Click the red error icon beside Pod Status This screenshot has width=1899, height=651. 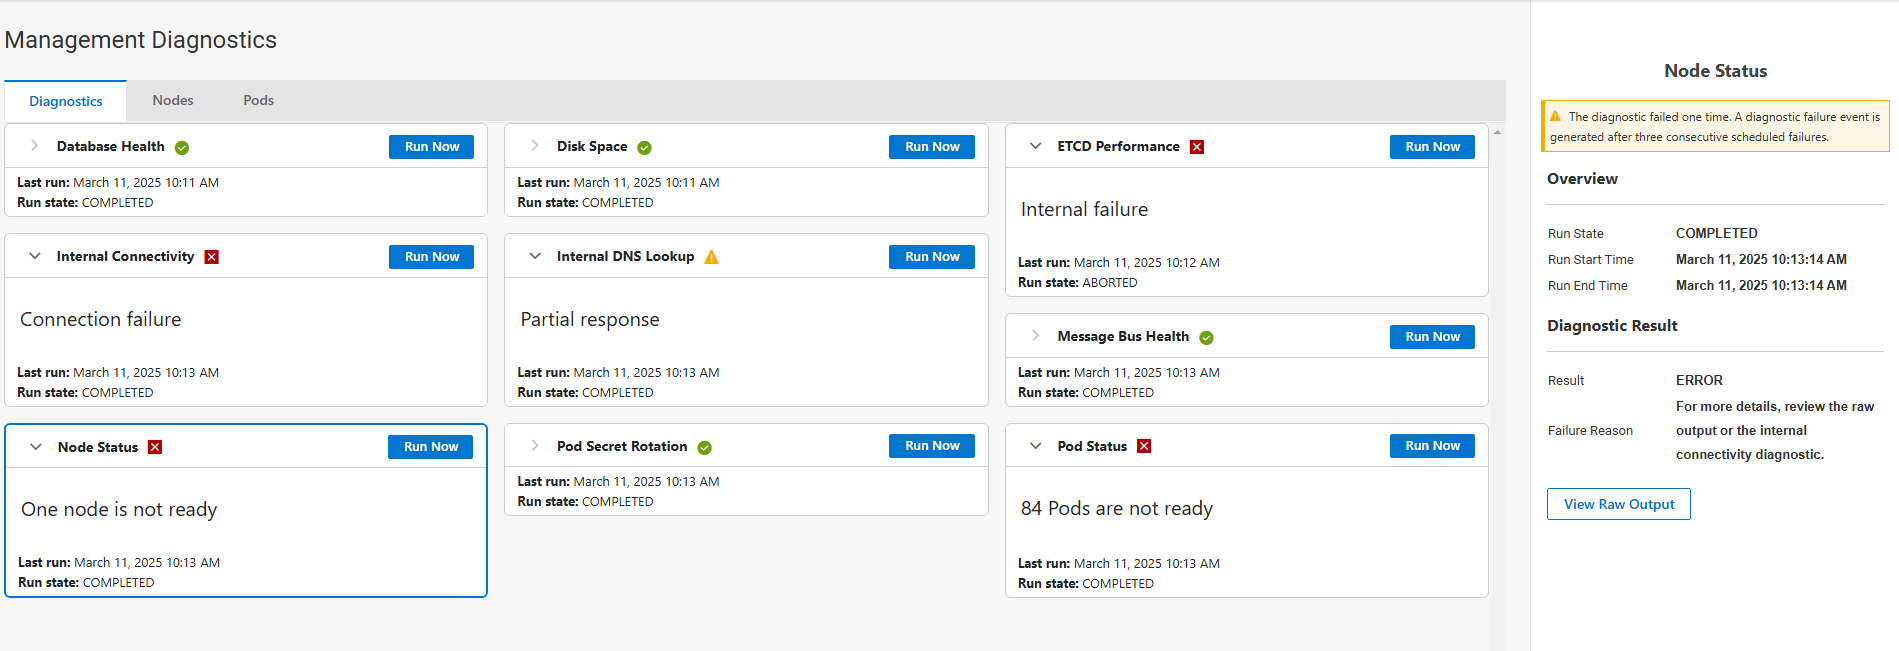[x=1144, y=446]
